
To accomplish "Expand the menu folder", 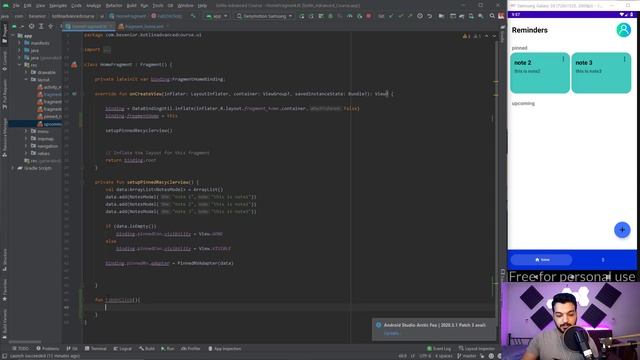I will (x=26, y=131).
